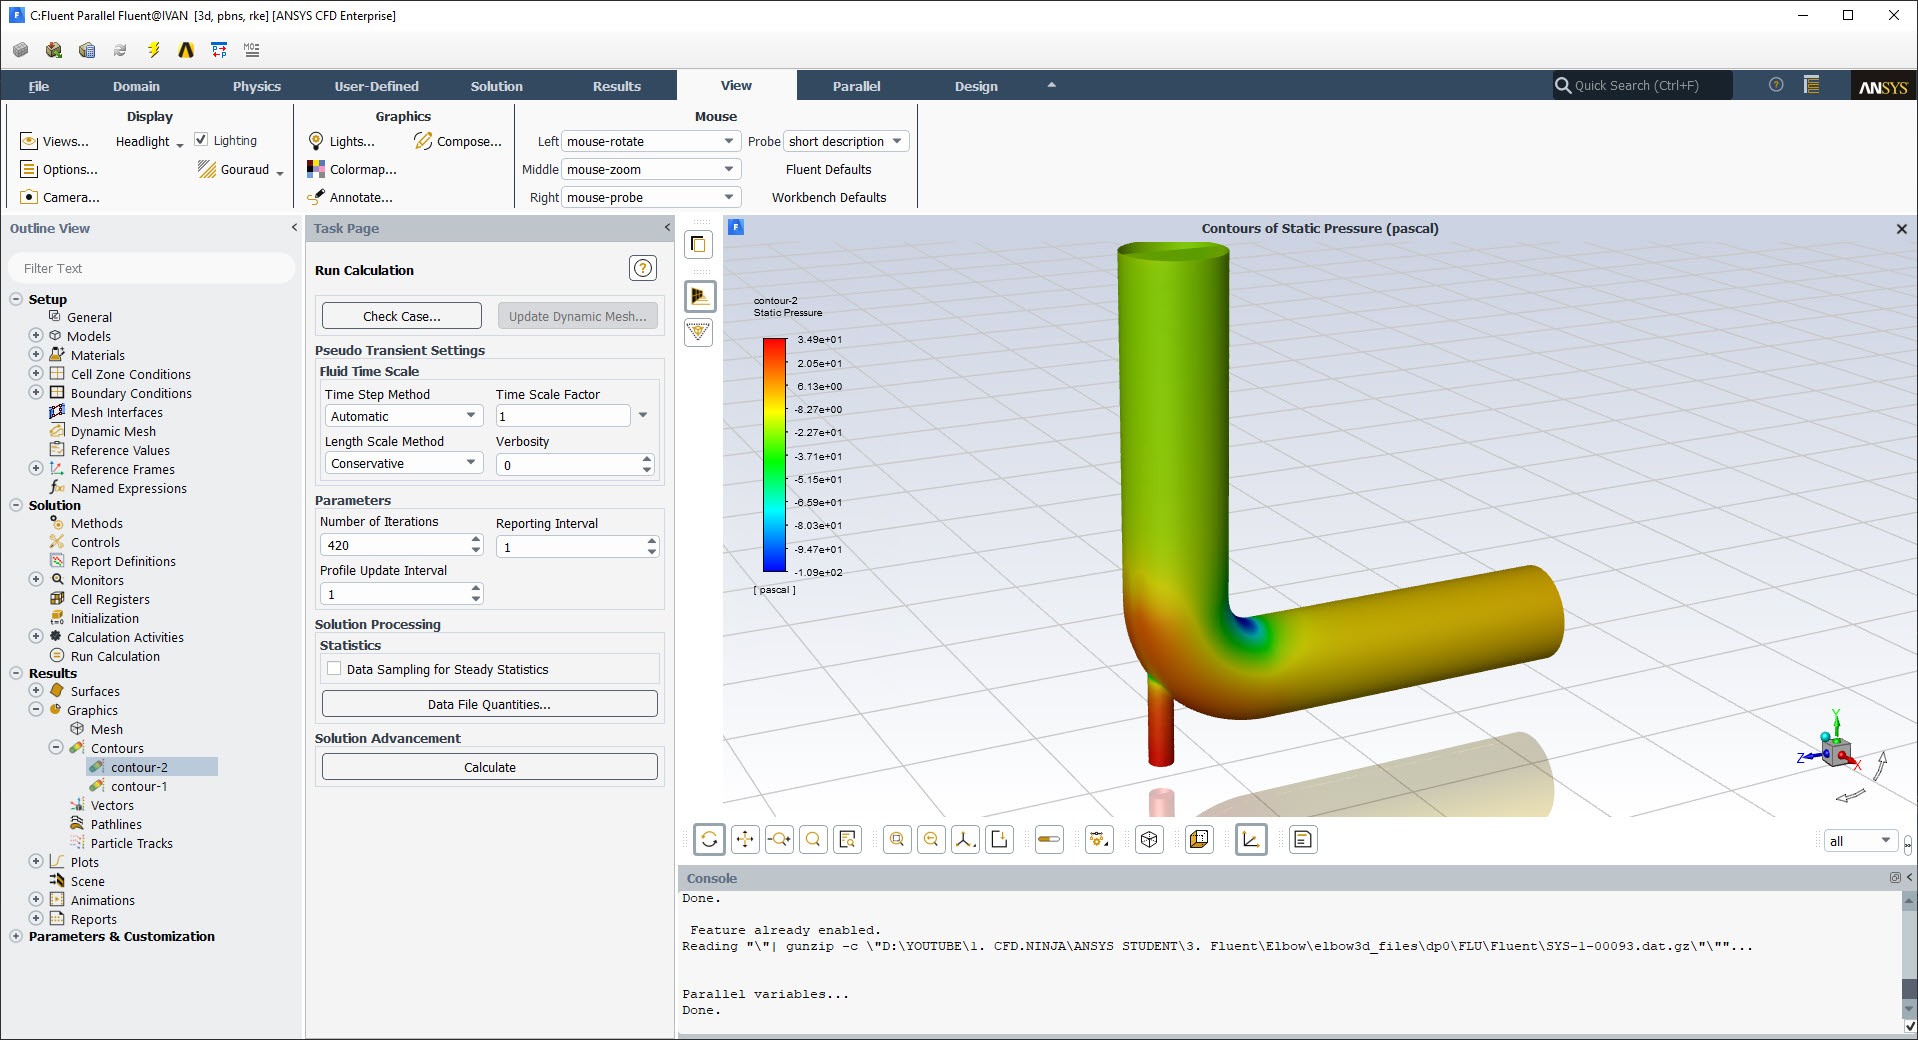1918x1040 pixels.
Task: Click the Number of Iterations input field
Action: tap(394, 545)
